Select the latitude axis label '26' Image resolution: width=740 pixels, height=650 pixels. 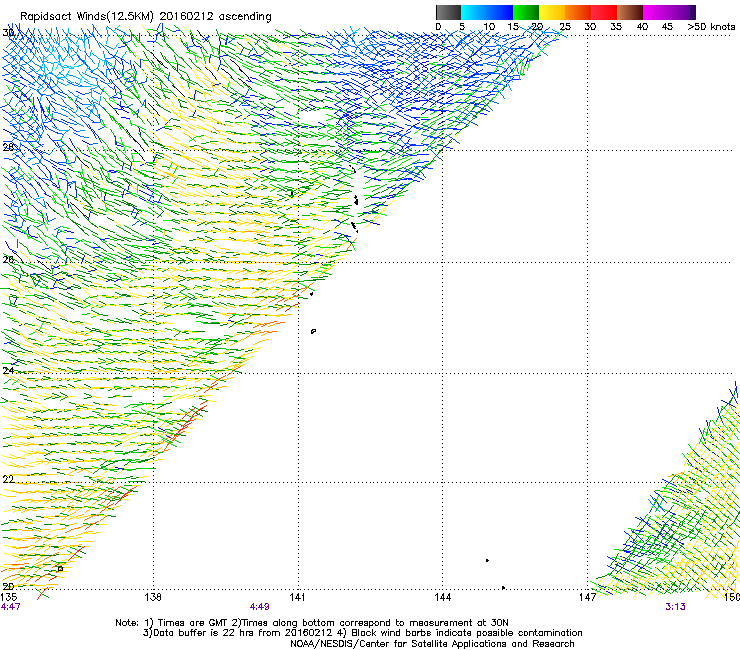coord(8,259)
